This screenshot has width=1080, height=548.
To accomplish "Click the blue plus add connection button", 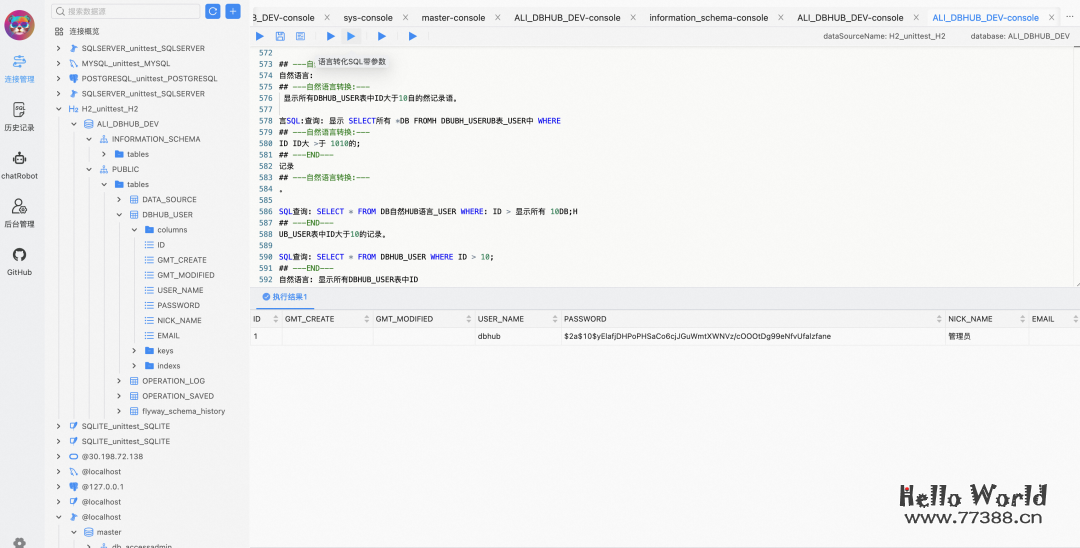I will [x=233, y=11].
